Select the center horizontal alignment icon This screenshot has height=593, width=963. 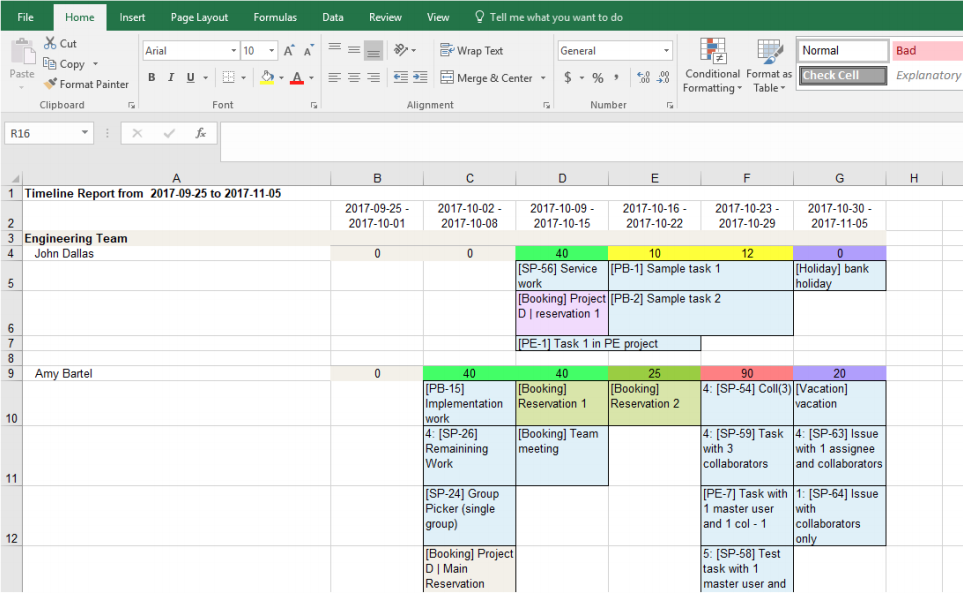click(x=354, y=78)
